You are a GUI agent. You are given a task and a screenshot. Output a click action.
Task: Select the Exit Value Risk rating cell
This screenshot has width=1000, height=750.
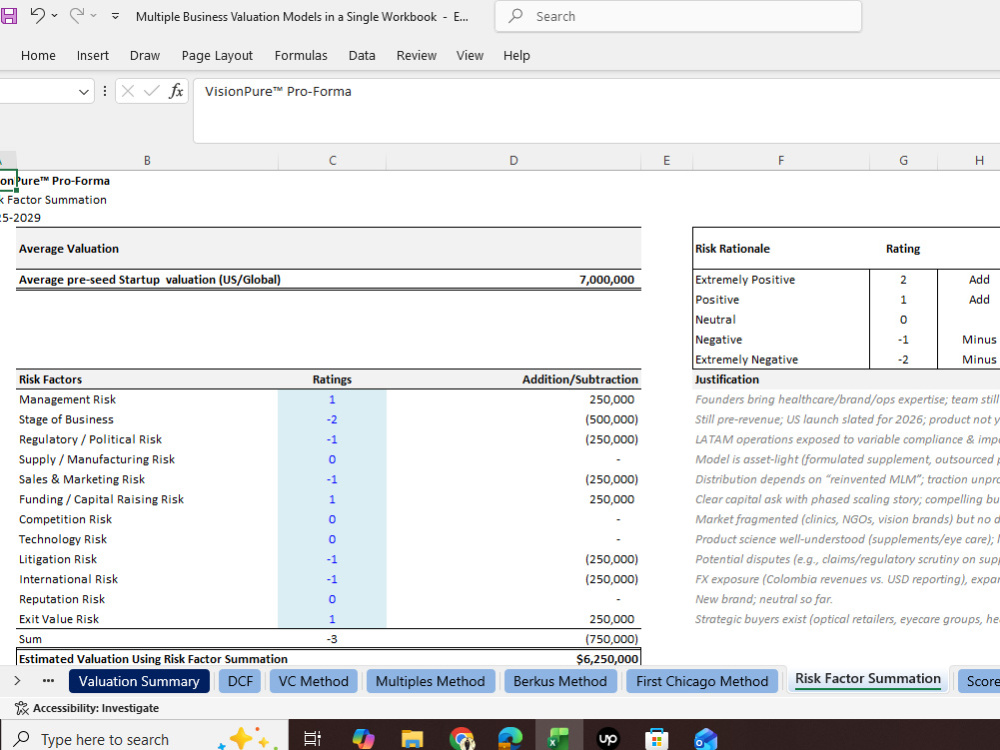pyautogui.click(x=332, y=619)
